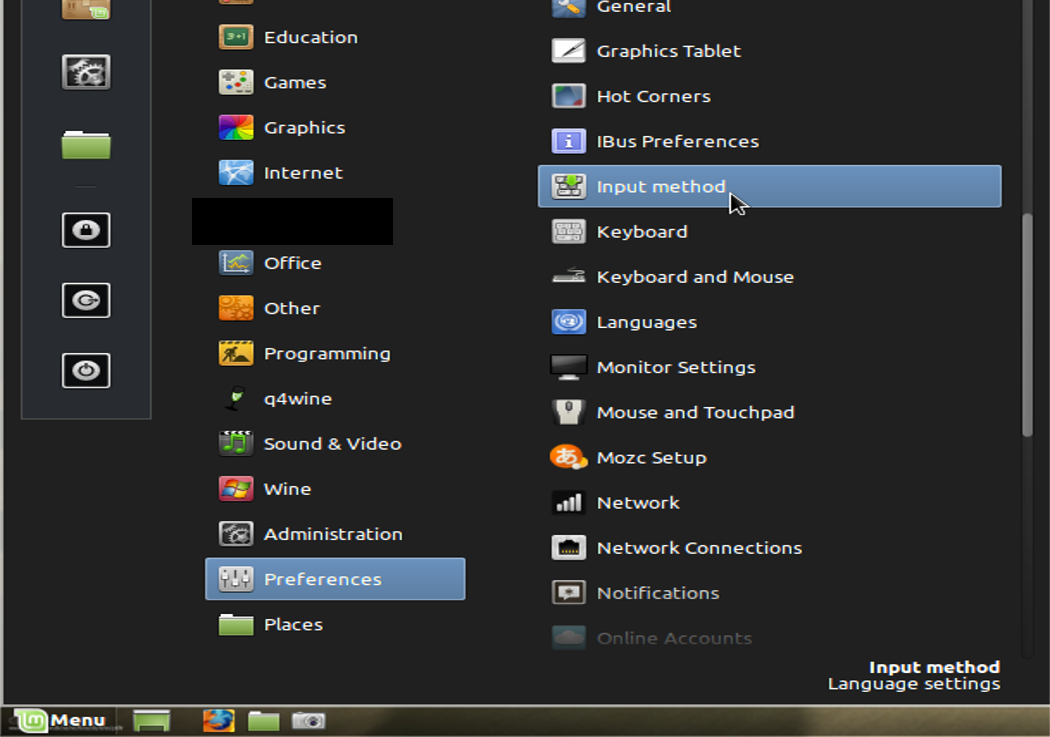Click the Administration gear icon

(x=236, y=534)
